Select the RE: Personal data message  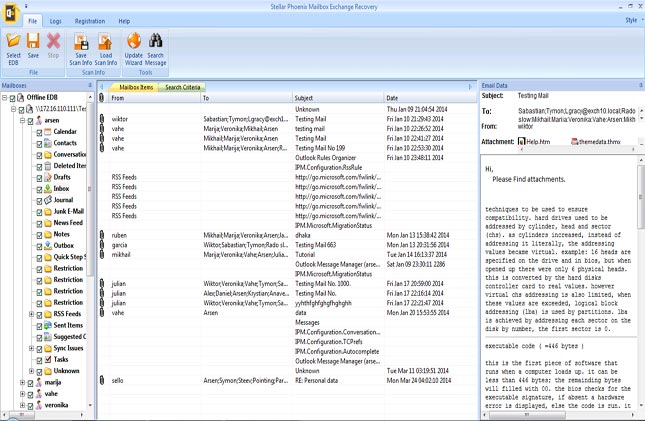(x=287, y=381)
